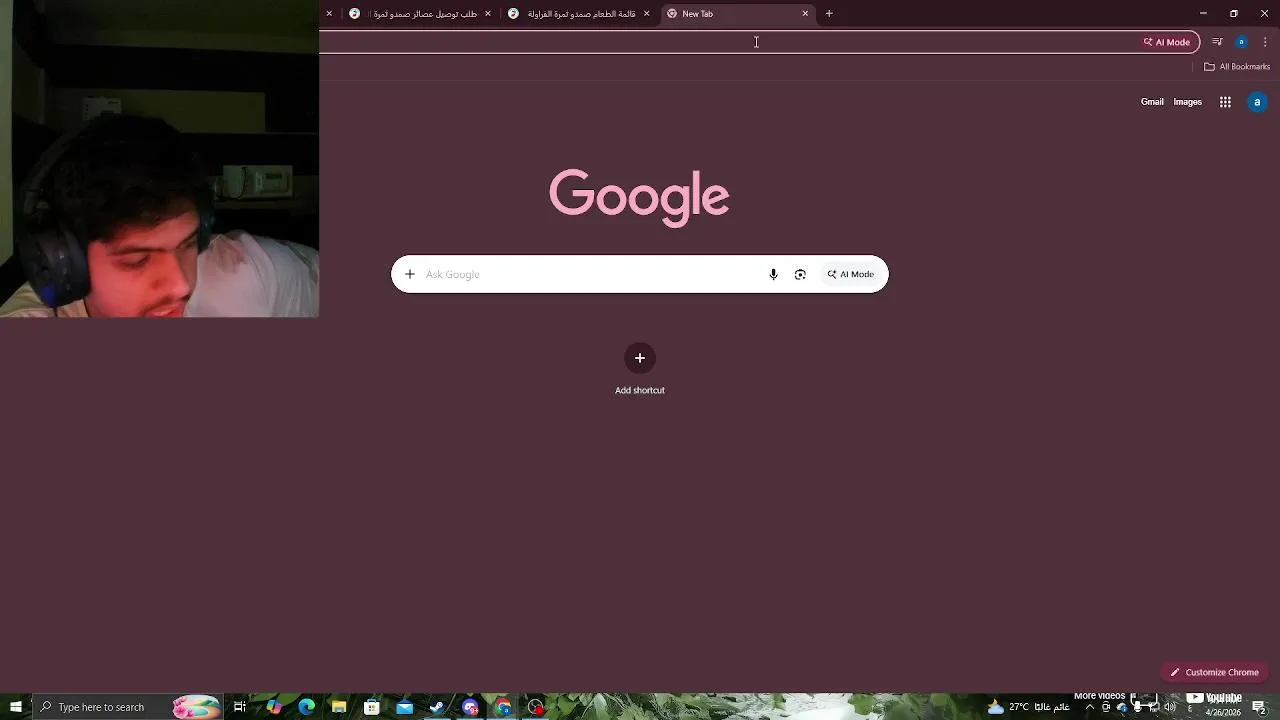Open the Google account avatar on the page
This screenshot has width=1280, height=720.
click(1257, 102)
